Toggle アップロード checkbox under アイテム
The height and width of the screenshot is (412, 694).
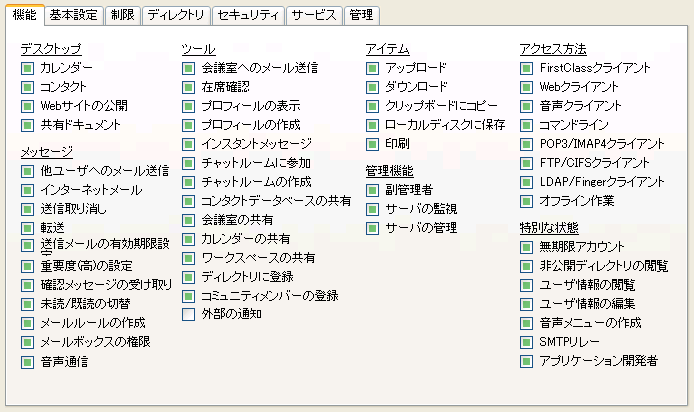[372, 68]
